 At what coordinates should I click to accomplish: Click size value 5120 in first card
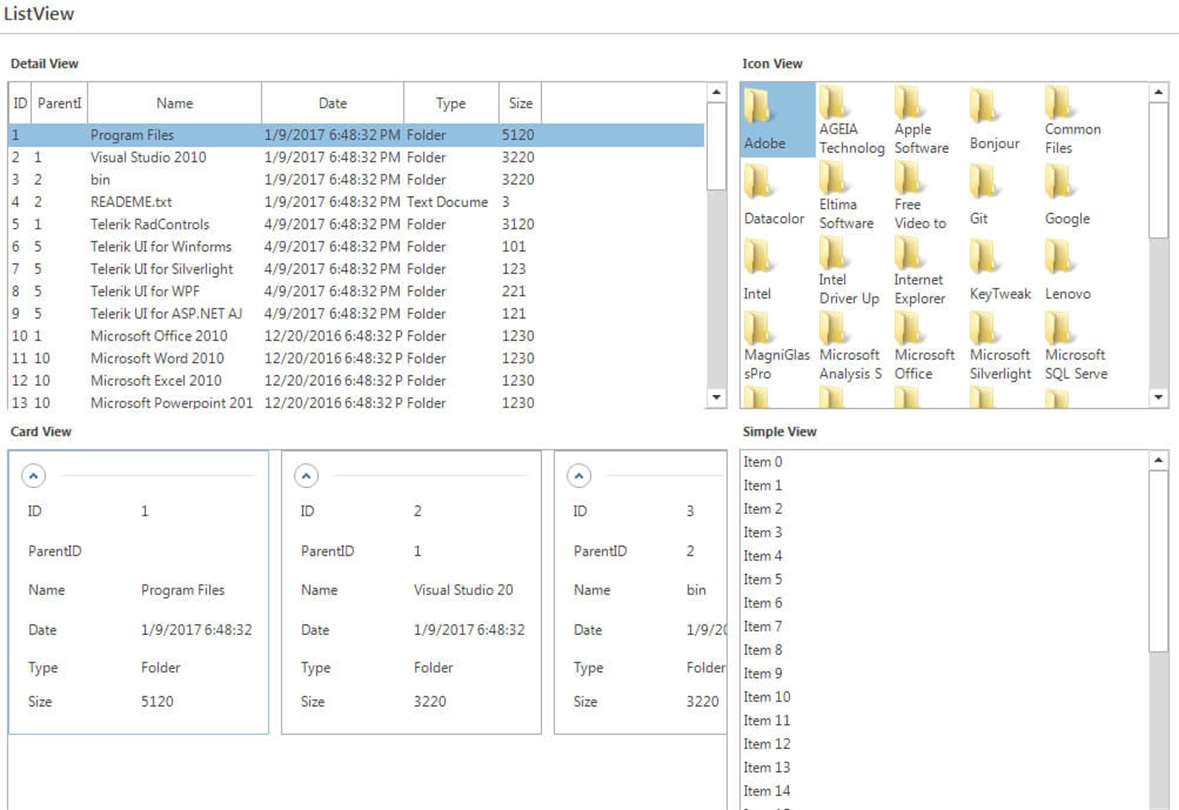click(x=157, y=702)
